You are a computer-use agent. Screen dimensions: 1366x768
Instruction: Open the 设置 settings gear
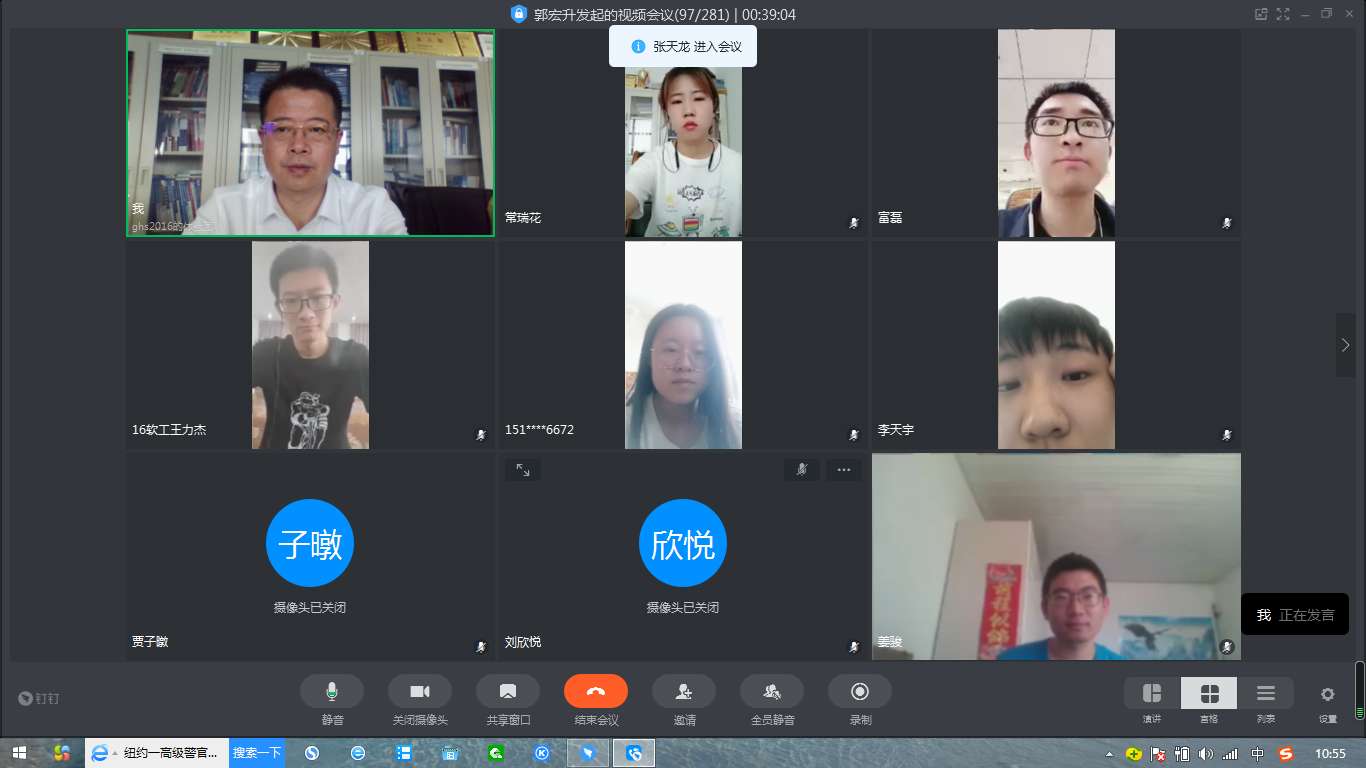[1328, 694]
